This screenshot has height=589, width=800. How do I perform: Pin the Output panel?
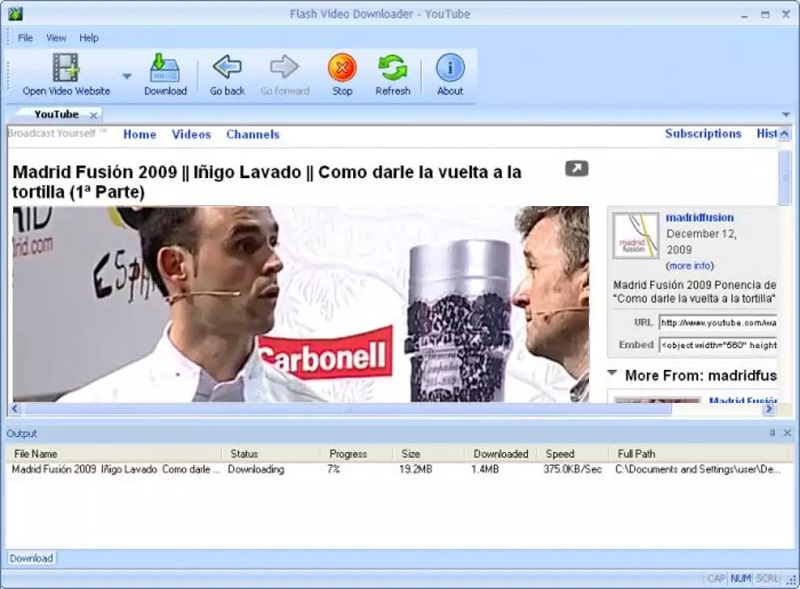tap(772, 433)
